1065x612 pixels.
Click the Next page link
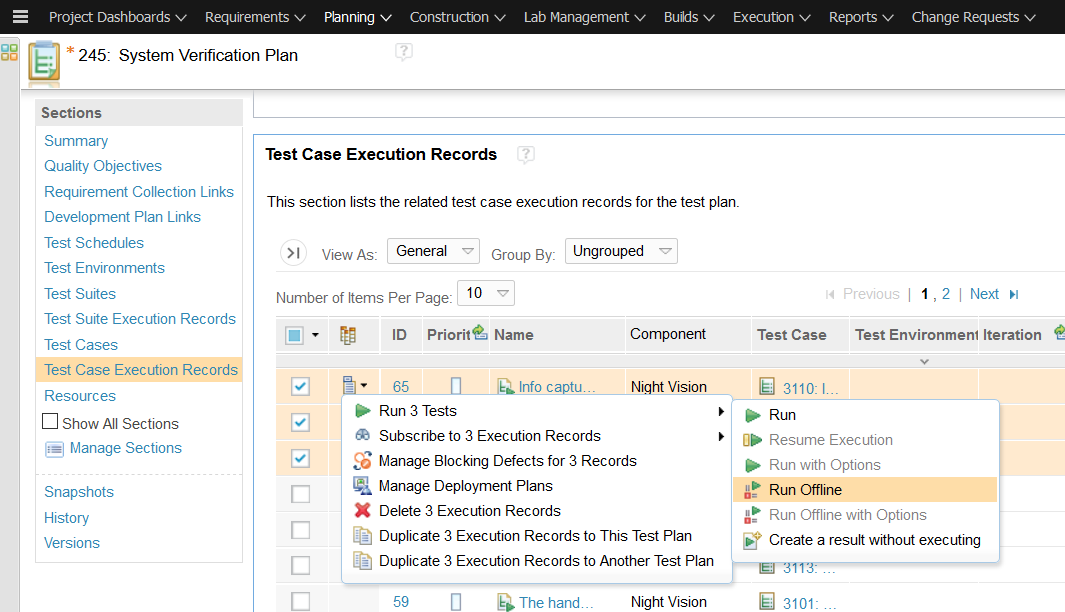(984, 294)
